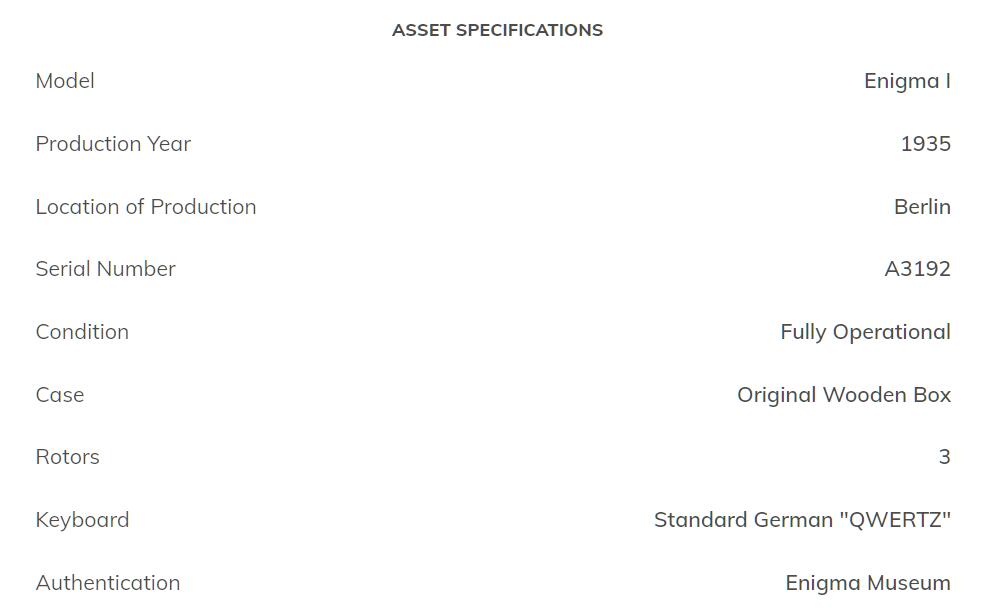Click the Original Wooden Box value
Image resolution: width=994 pixels, height=610 pixels.
point(844,395)
